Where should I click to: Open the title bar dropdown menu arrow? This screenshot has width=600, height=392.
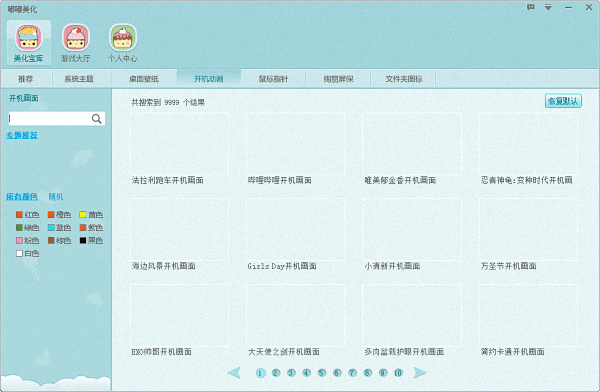[548, 7]
